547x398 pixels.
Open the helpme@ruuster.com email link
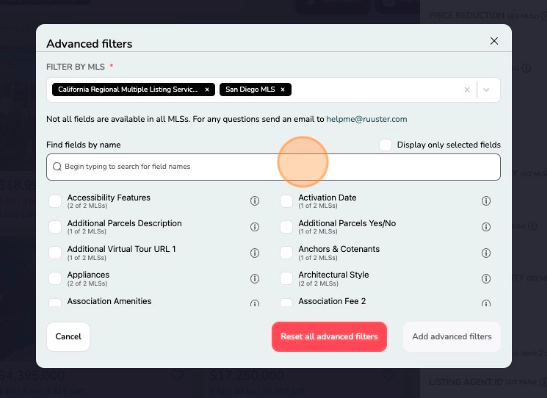point(367,119)
